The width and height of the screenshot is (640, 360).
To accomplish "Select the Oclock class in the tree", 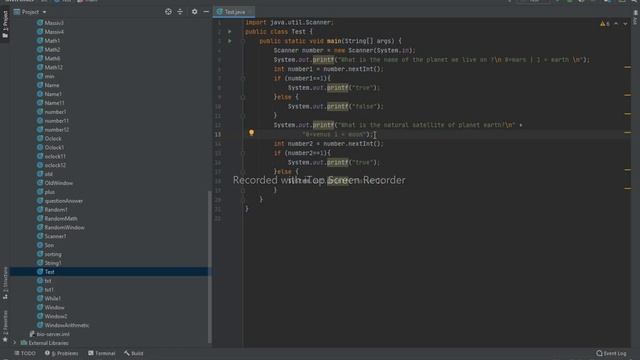I will [53, 139].
